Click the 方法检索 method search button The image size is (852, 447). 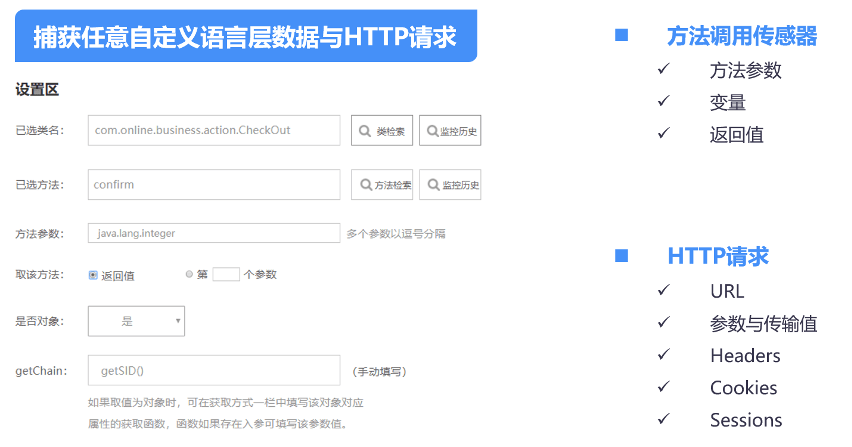381,185
